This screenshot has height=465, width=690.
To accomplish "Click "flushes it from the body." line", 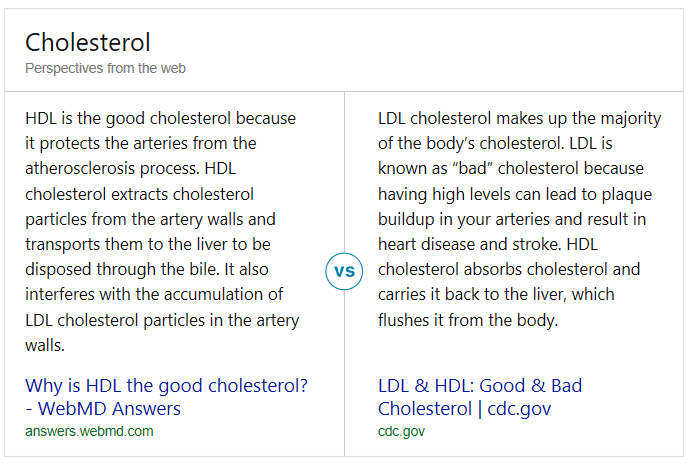I will [x=468, y=320].
